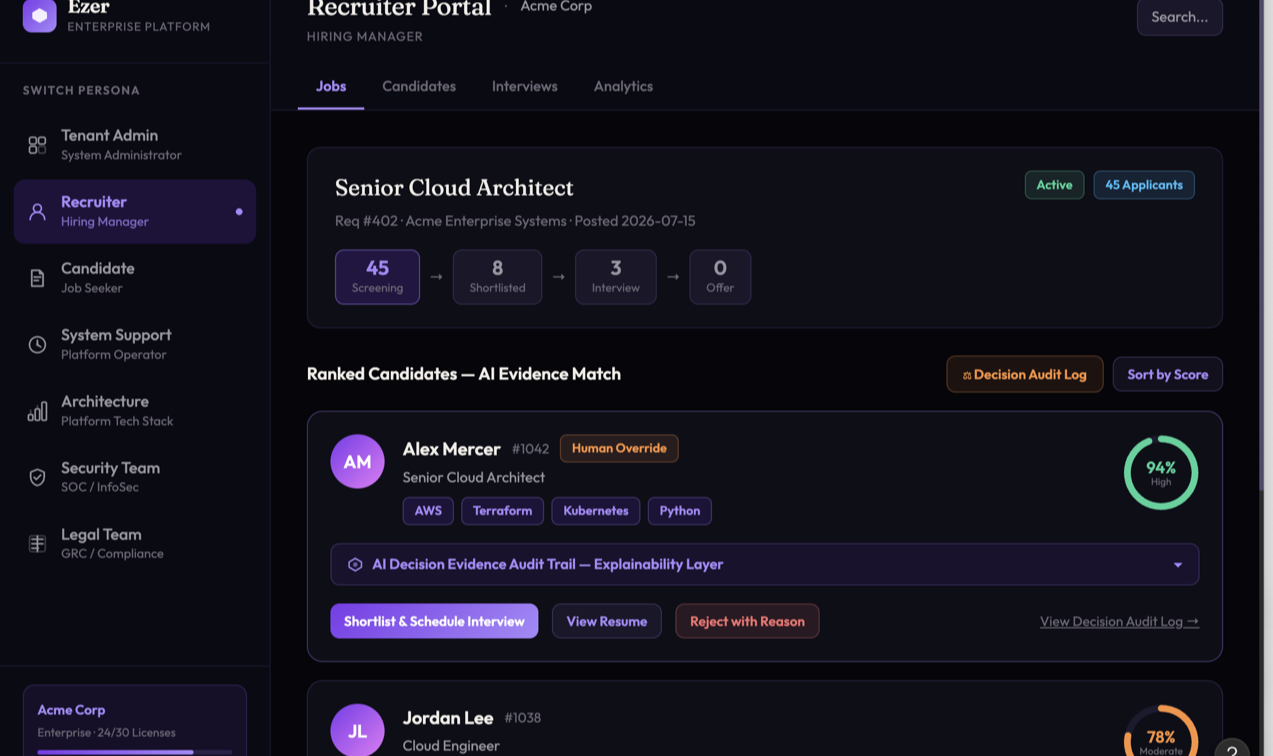The image size is (1273, 756).
Task: Click the 45 Applicants badge
Action: pos(1144,185)
